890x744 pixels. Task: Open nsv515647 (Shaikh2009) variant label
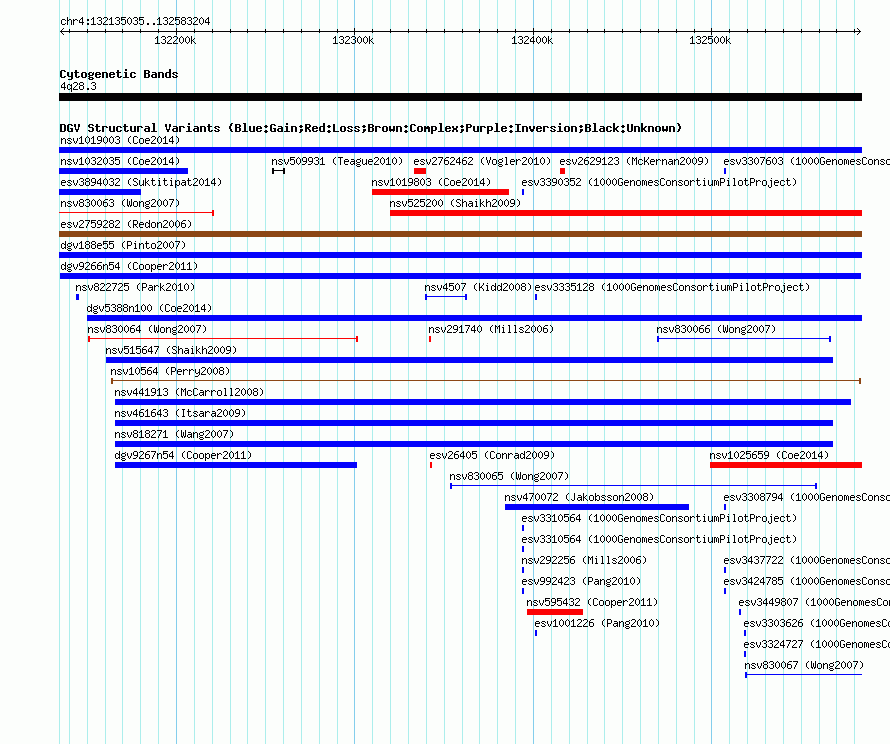171,350
